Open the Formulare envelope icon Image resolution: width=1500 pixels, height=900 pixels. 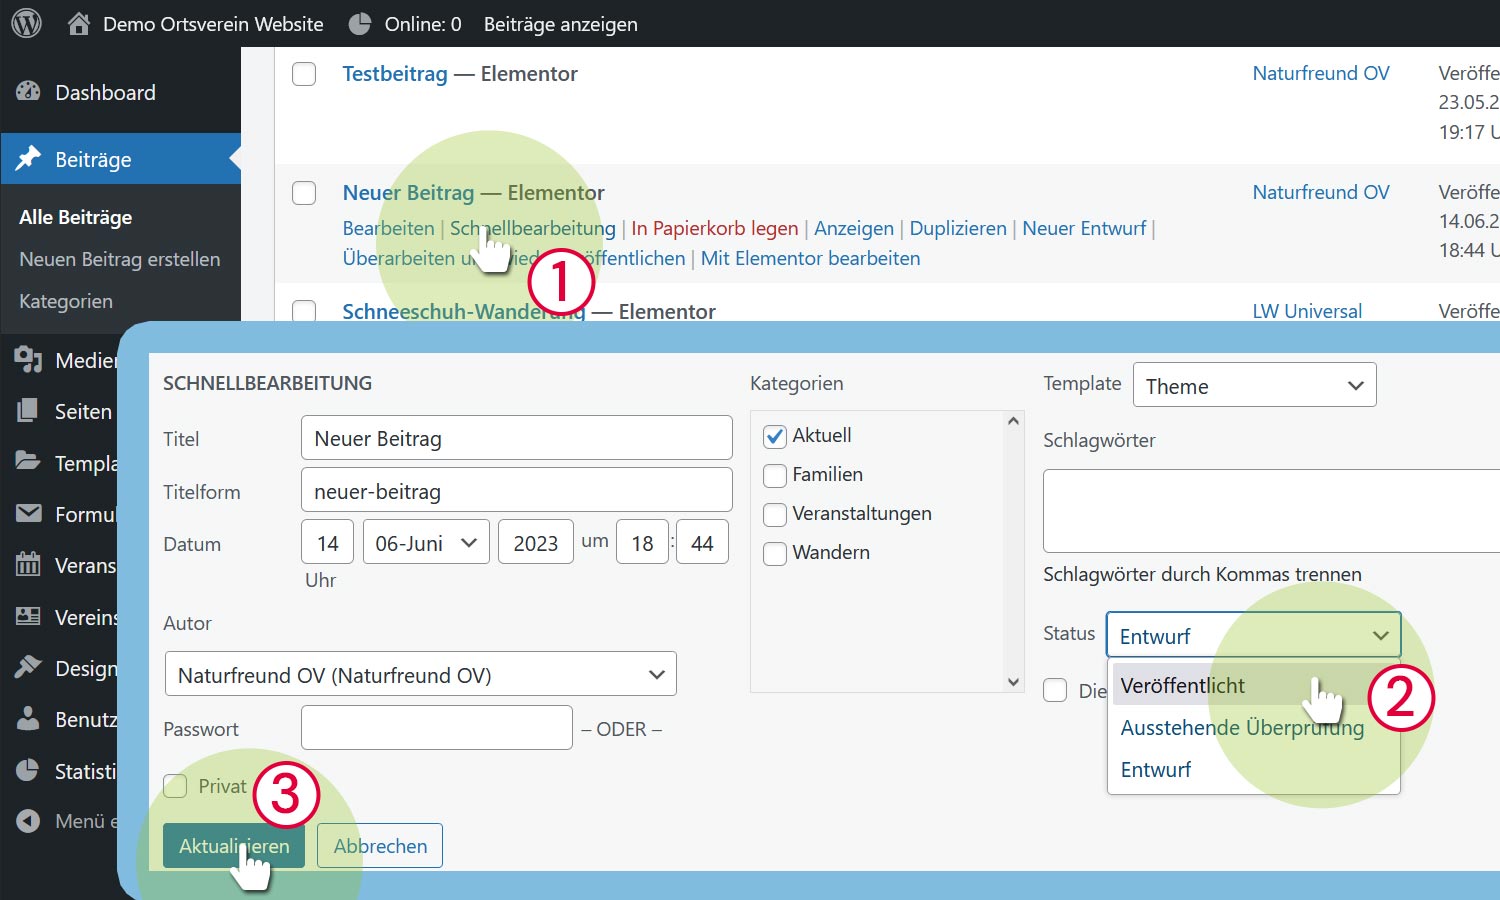pos(28,514)
